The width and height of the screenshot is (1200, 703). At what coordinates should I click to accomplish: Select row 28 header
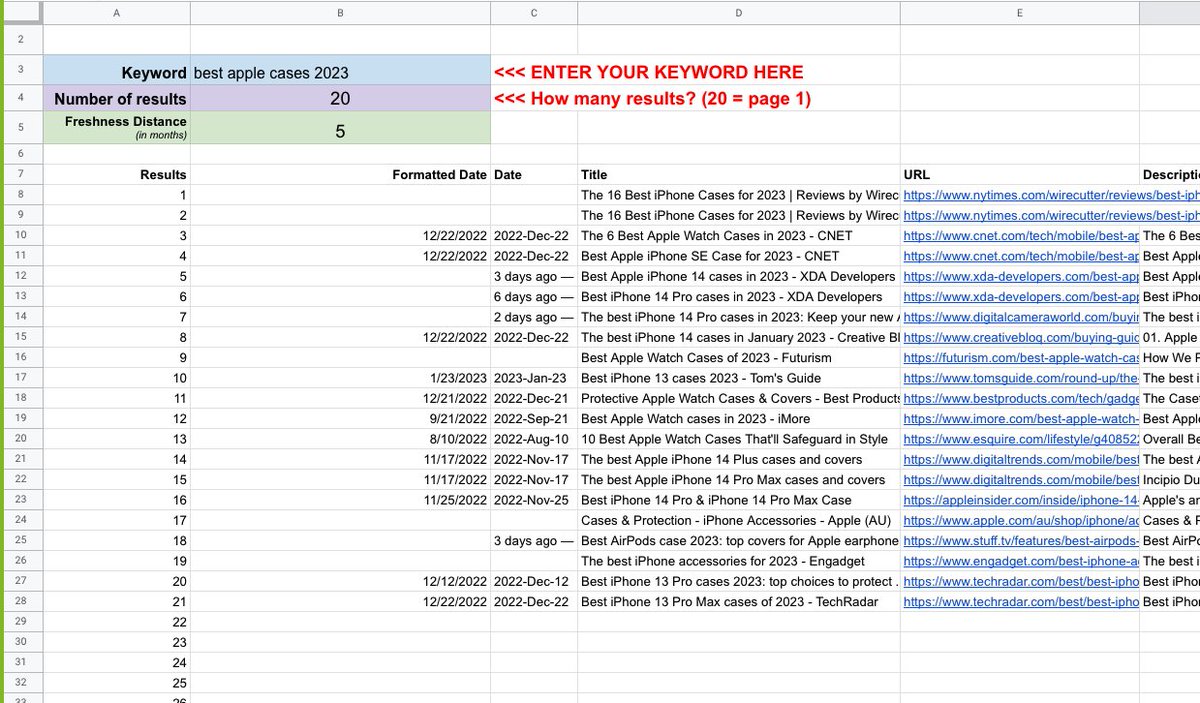point(22,601)
